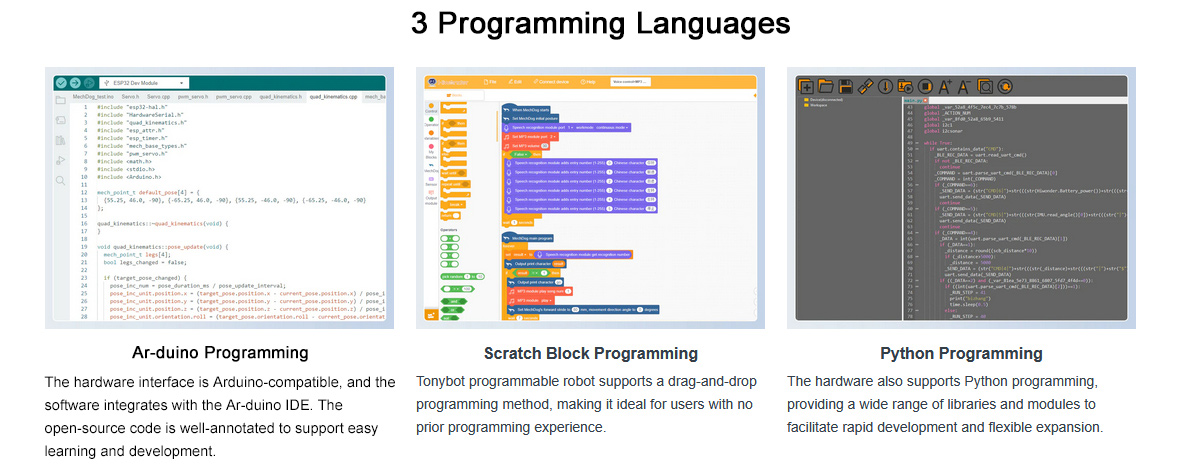Switch to the quad_kinematics.cpp tab
Screen dimensions: 1200x475
[335, 97]
